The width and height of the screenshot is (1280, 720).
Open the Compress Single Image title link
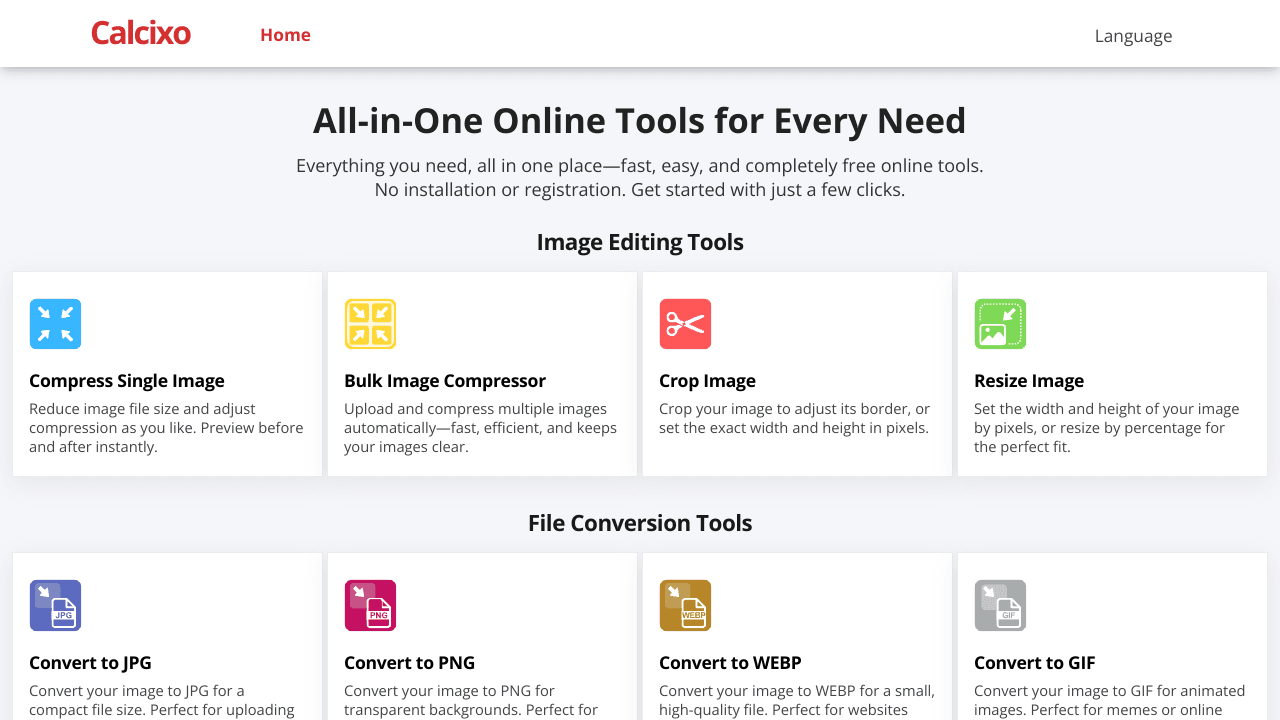tap(127, 381)
